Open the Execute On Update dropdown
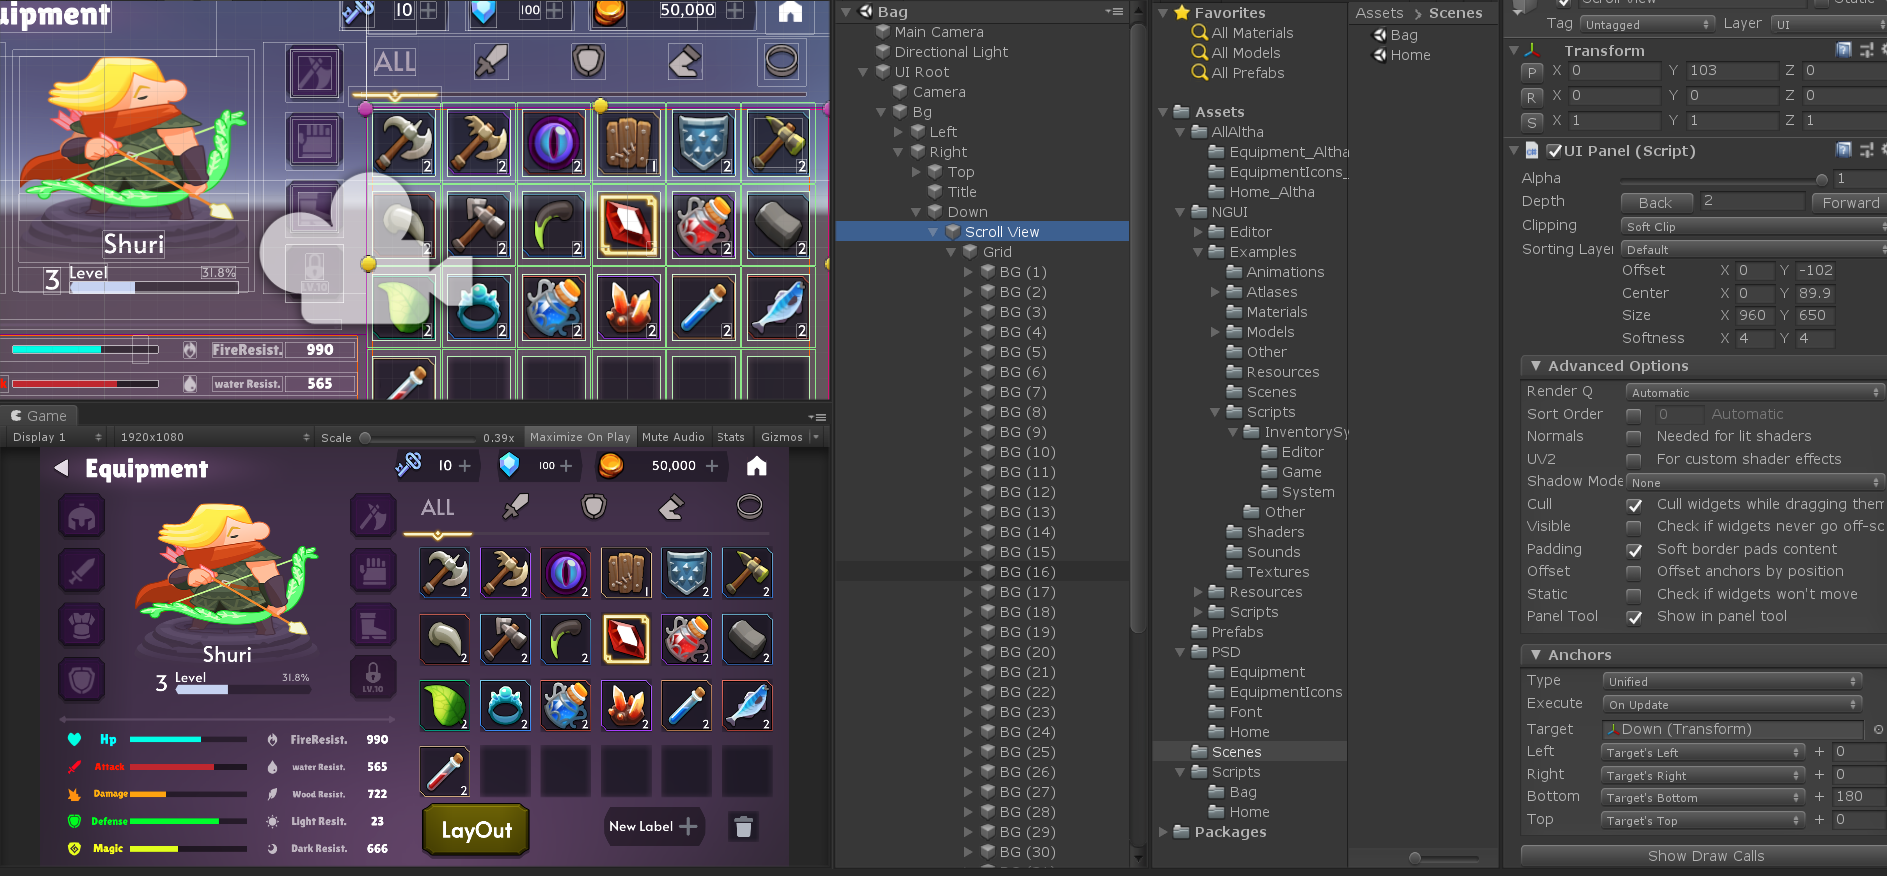 [x=1732, y=704]
